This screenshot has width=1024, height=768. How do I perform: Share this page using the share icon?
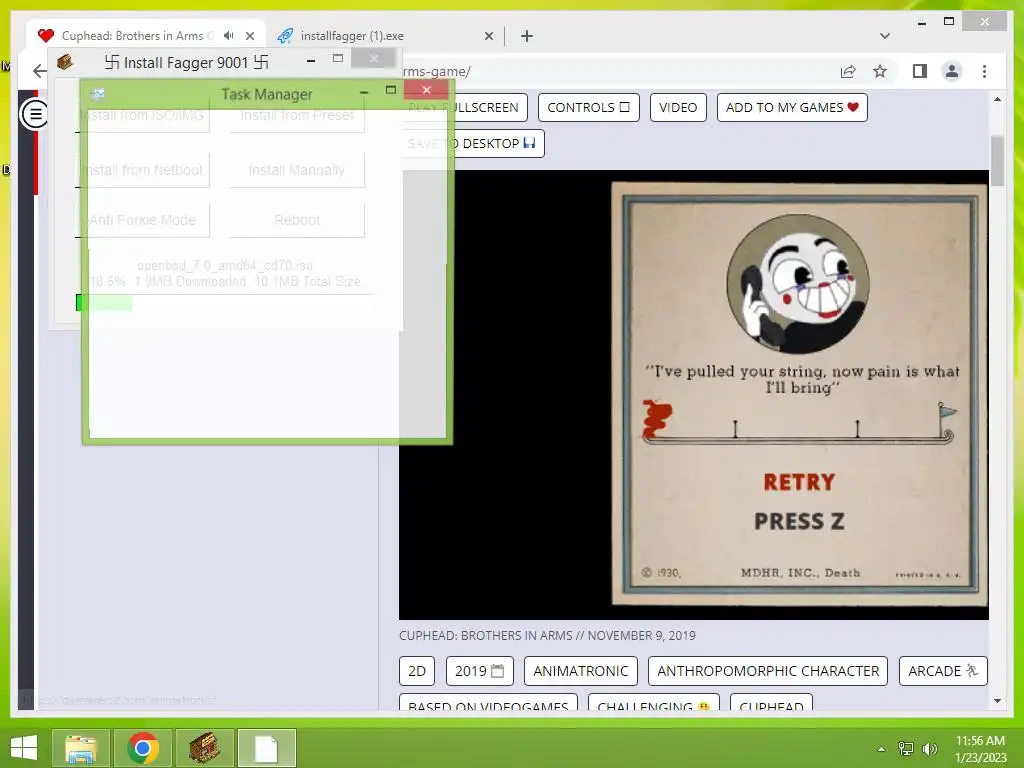tap(848, 71)
